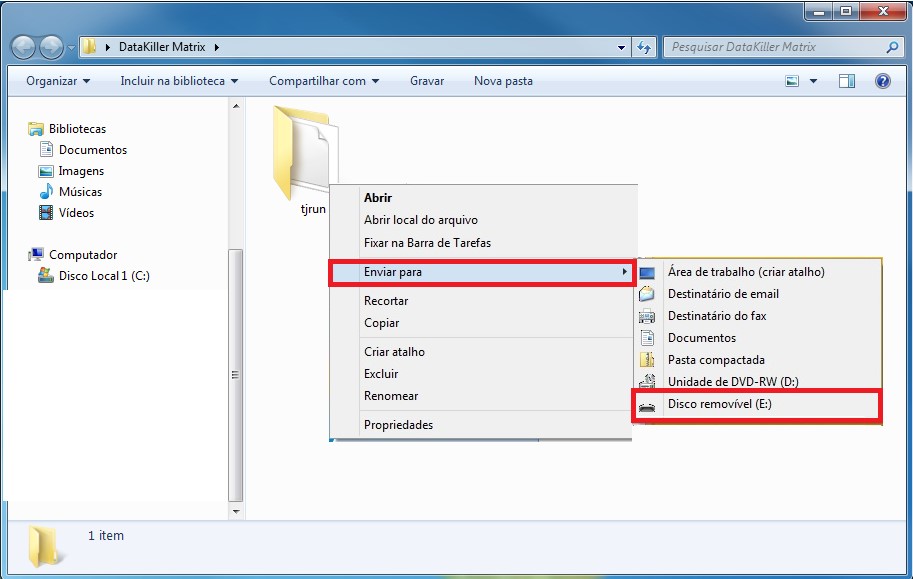Click sidebar scrollbar down arrow

click(x=236, y=511)
